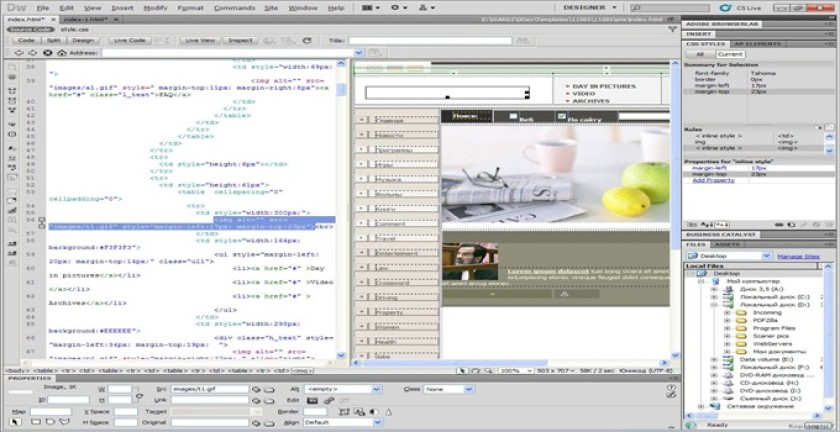The width and height of the screenshot is (840, 432).
Task: Switch to the Assets tab
Action: coord(727,244)
